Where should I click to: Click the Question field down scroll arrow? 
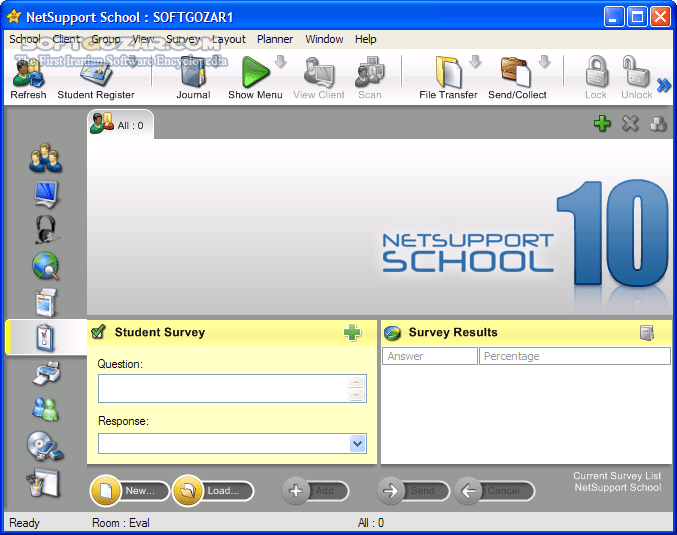pyautogui.click(x=357, y=395)
